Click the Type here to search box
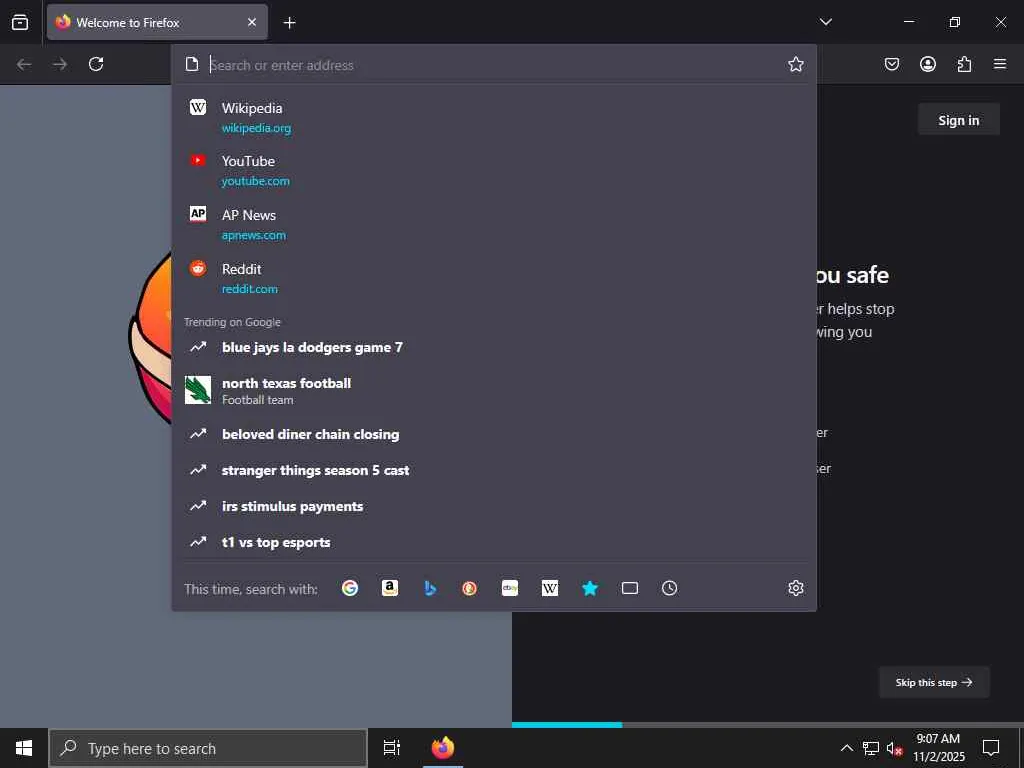The height and width of the screenshot is (768, 1024). point(208,748)
